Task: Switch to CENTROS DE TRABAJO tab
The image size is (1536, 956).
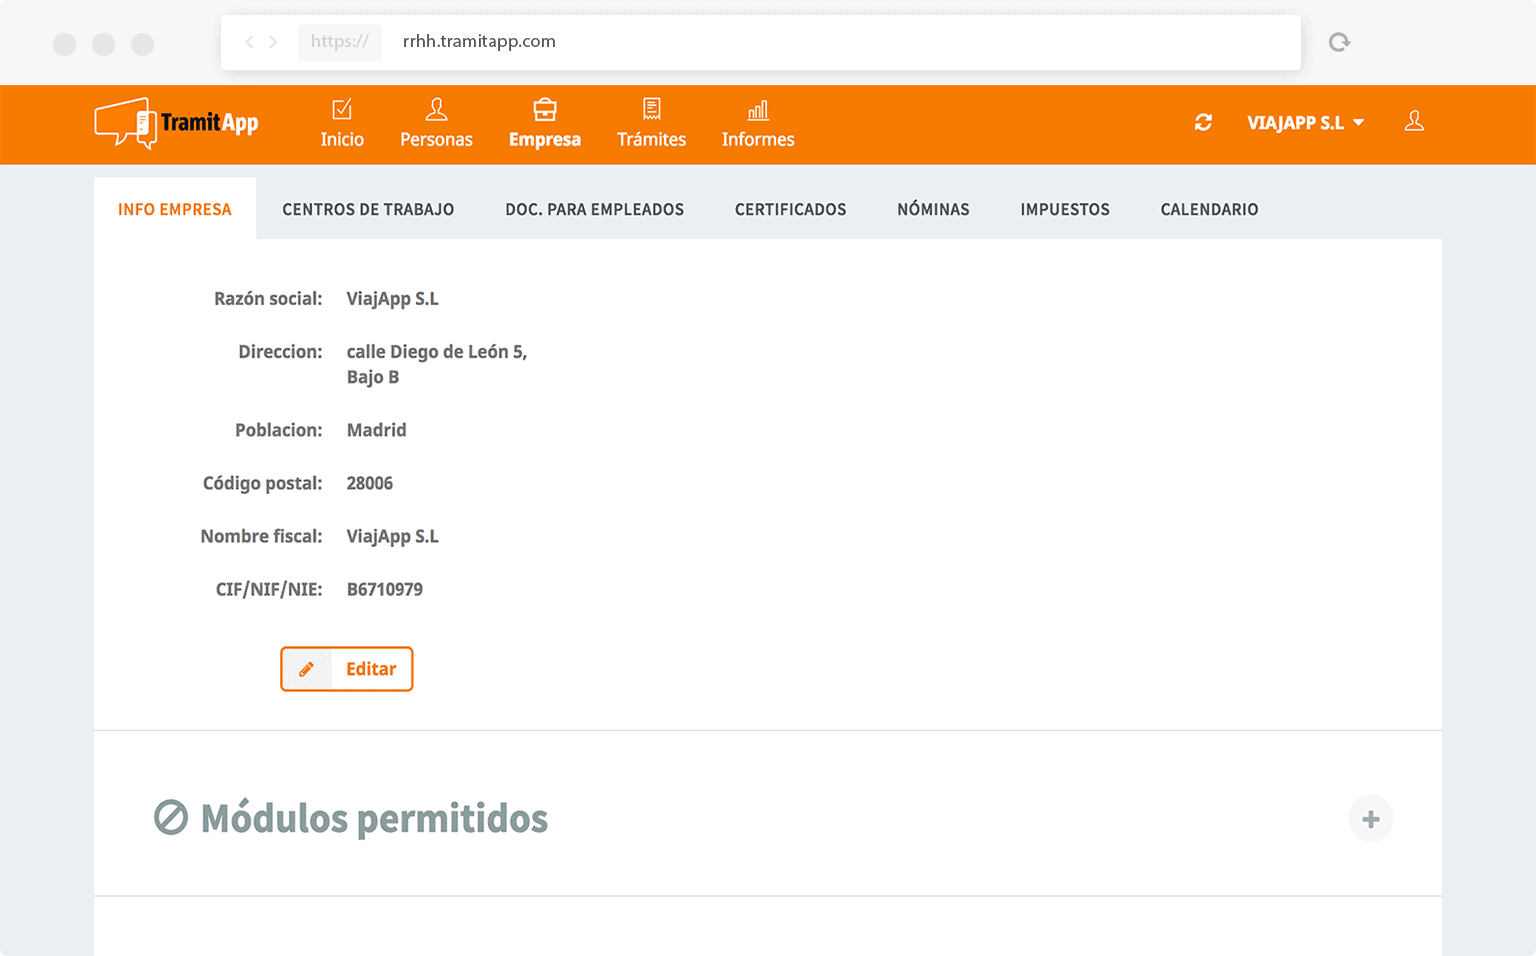Action: tap(368, 209)
